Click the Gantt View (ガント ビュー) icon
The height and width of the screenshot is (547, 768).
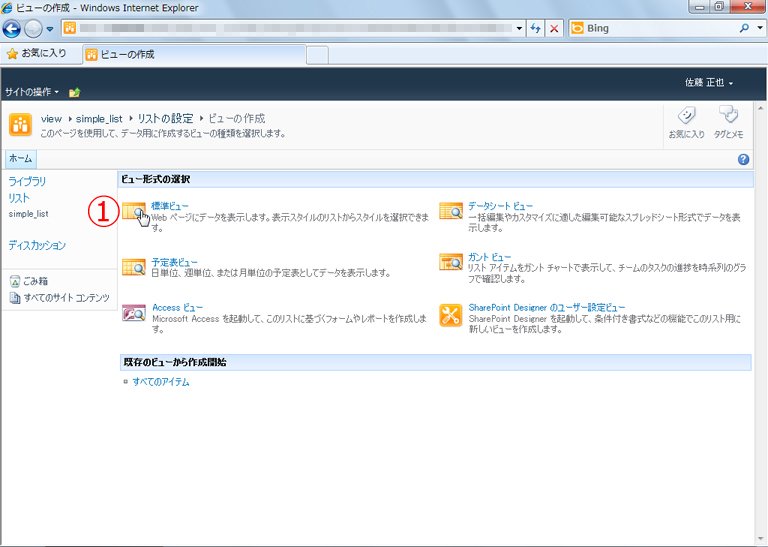451,262
